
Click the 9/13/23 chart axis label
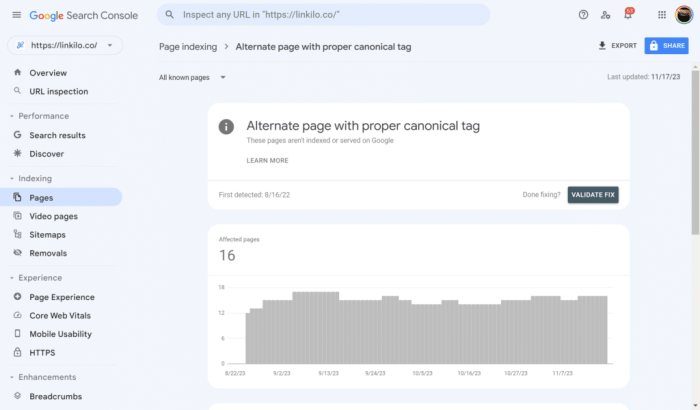pos(328,373)
